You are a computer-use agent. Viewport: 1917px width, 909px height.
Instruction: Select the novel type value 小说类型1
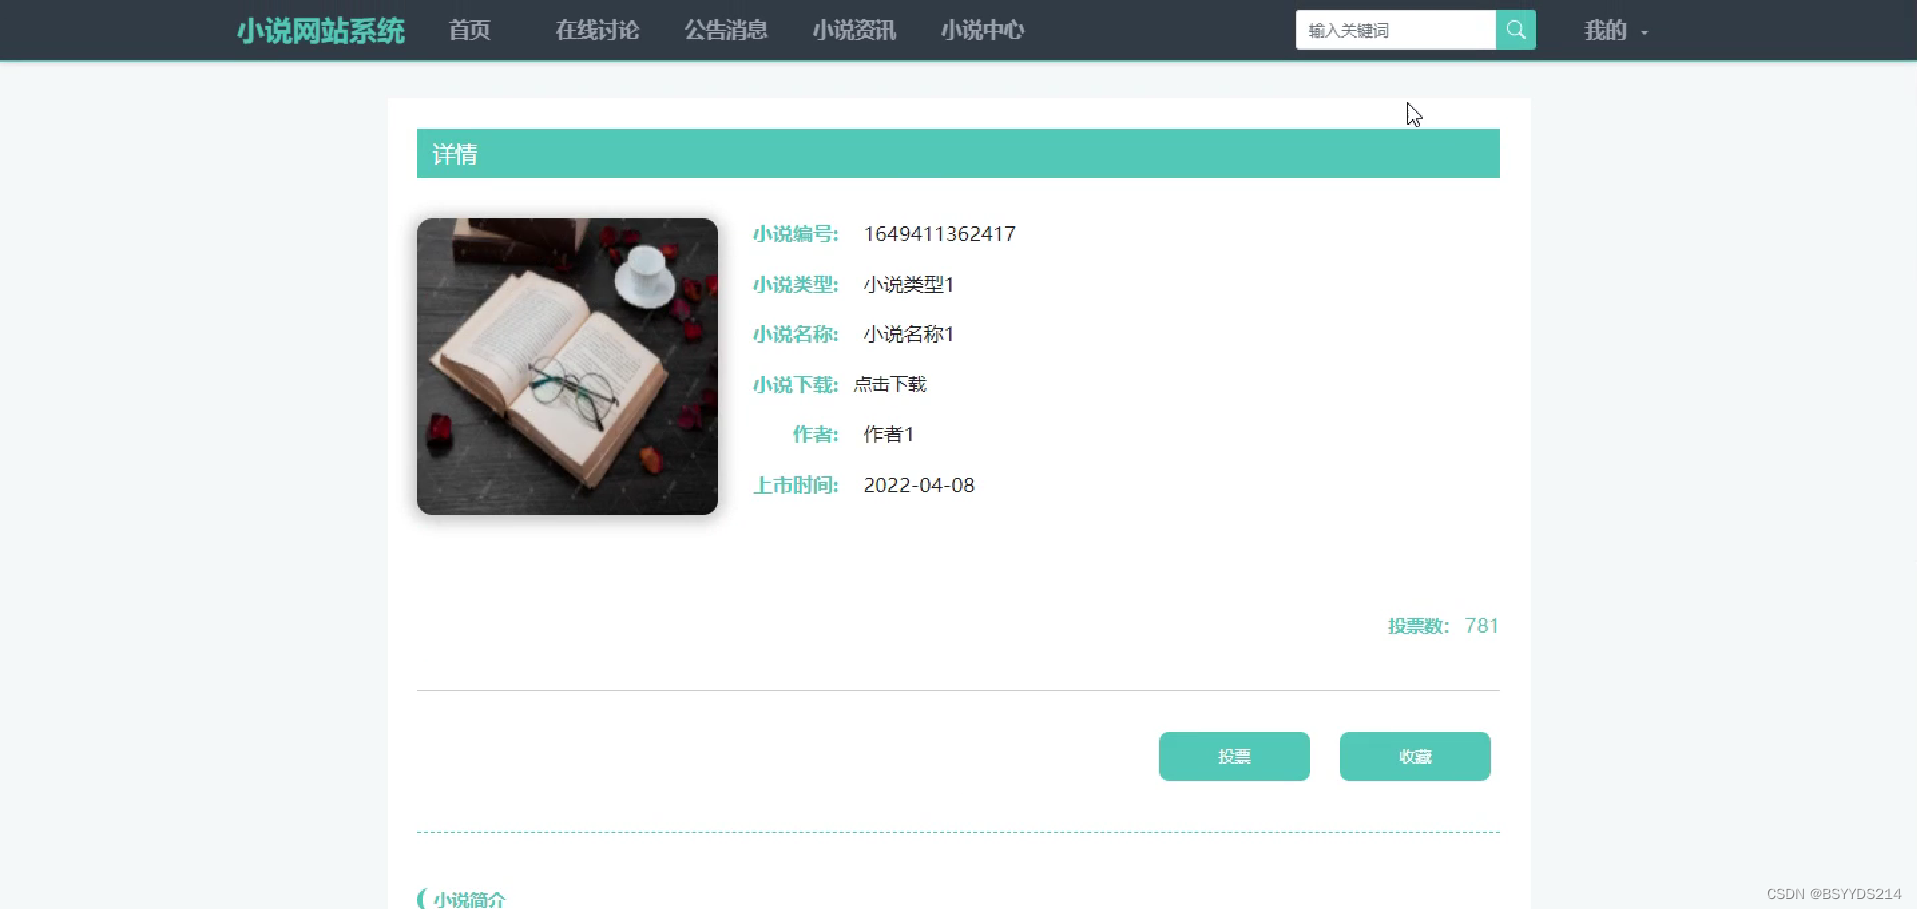[x=908, y=285]
